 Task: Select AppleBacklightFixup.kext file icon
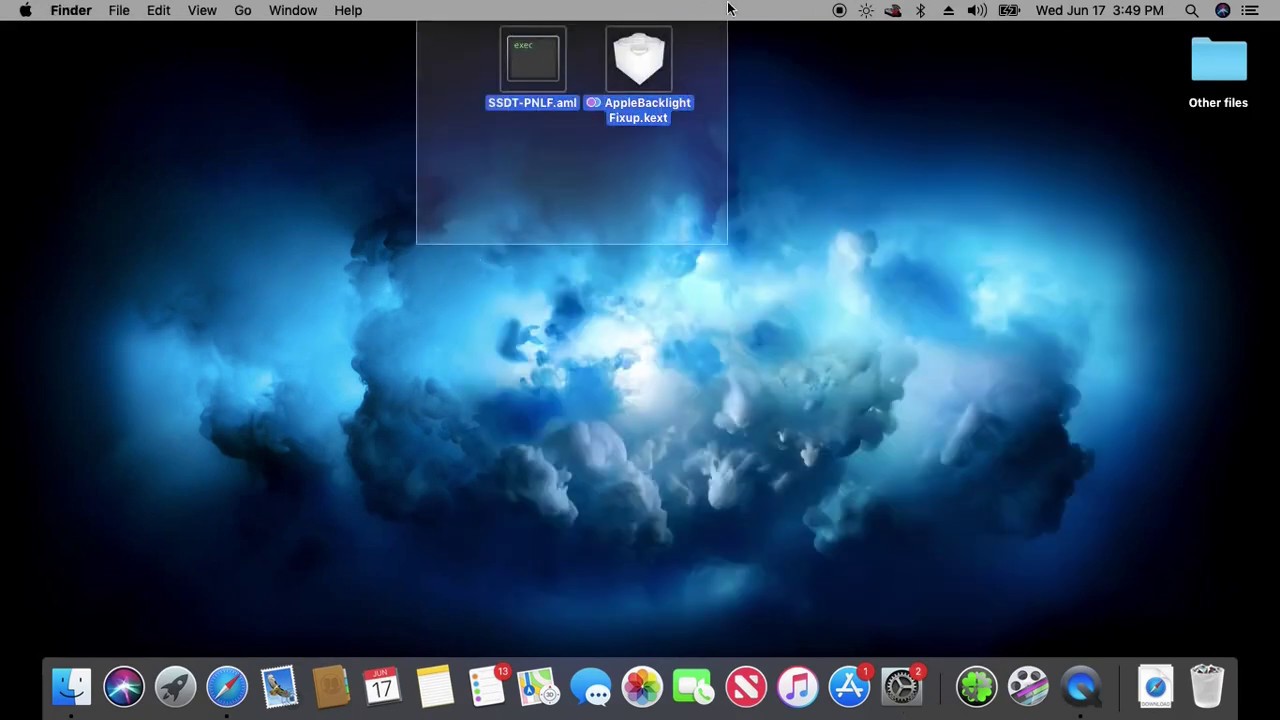639,60
